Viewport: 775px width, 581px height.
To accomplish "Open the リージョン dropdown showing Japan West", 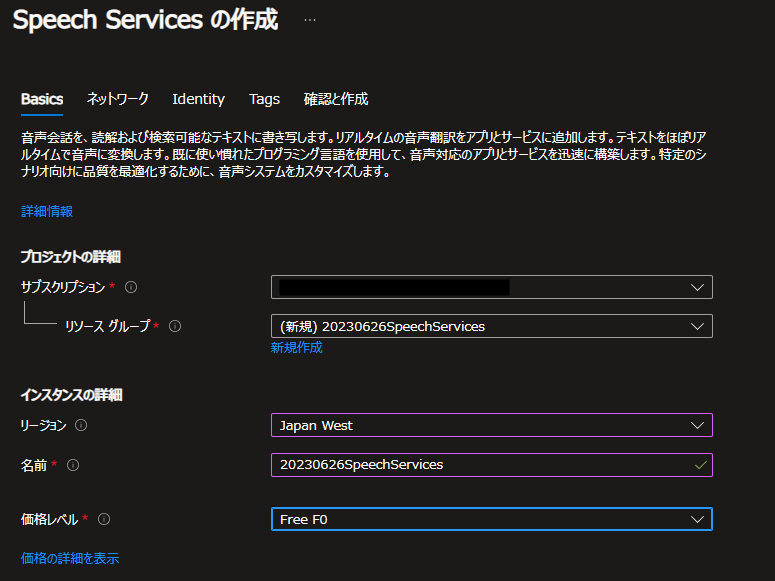I will tap(492, 425).
